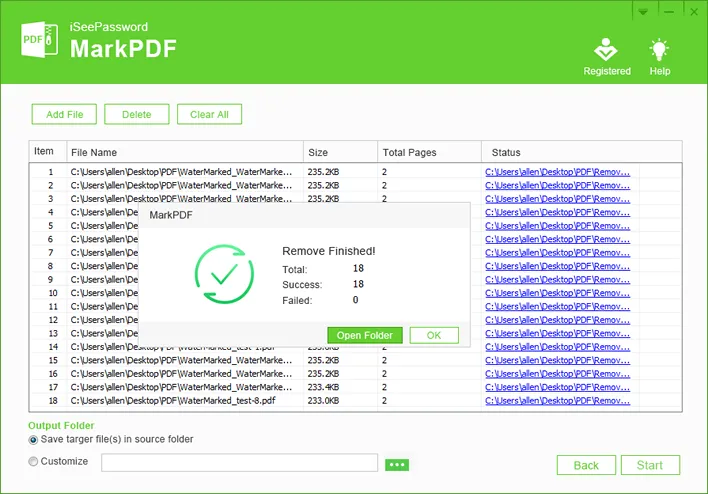The image size is (708, 494).
Task: Sort by the Total Pages column header
Action: [x=429, y=152]
